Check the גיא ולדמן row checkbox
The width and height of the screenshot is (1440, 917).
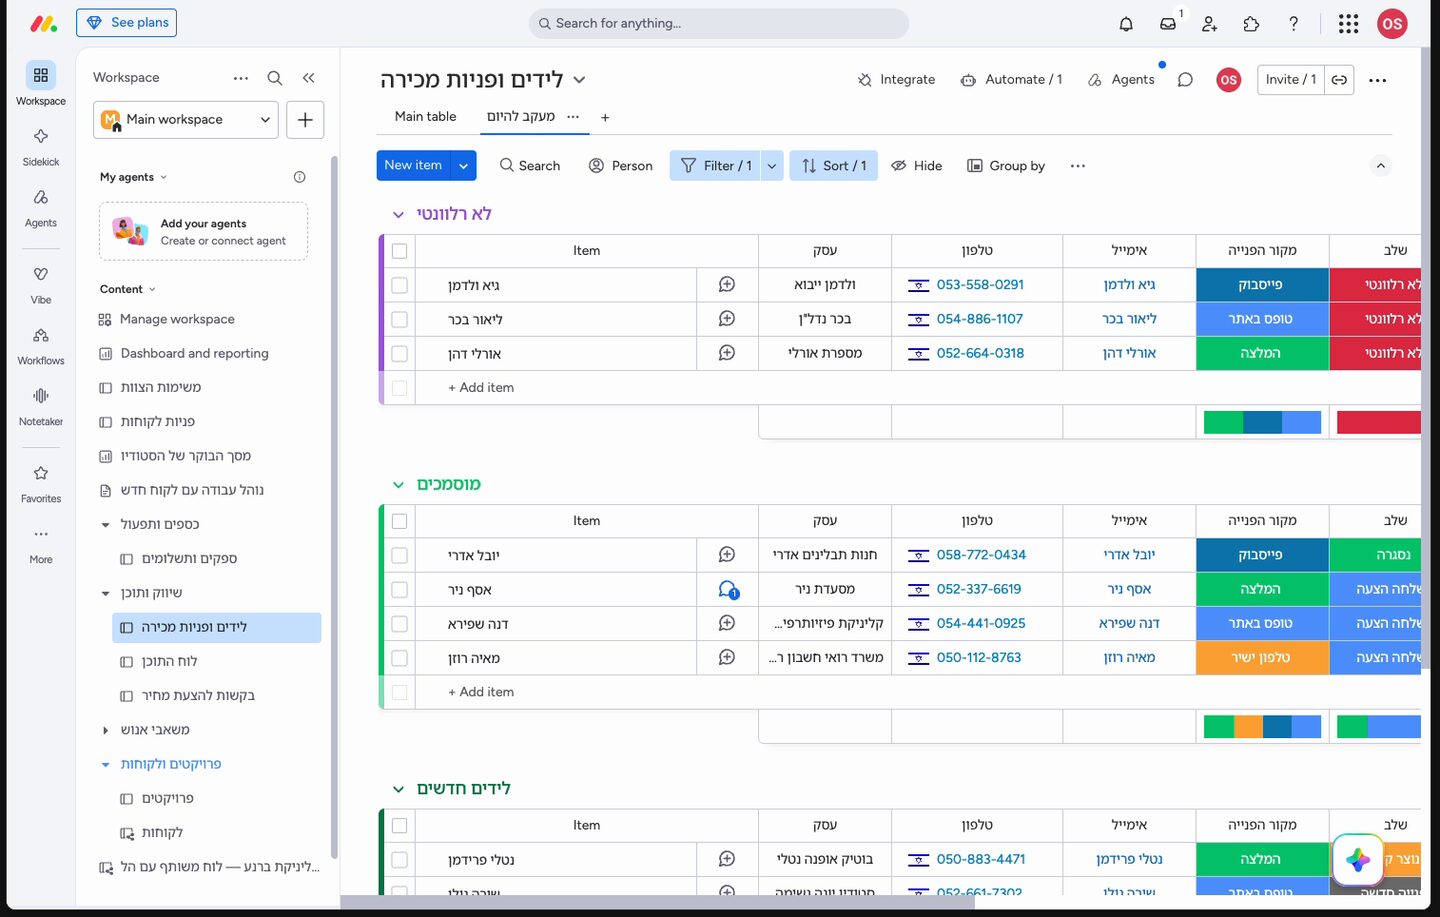coord(399,285)
